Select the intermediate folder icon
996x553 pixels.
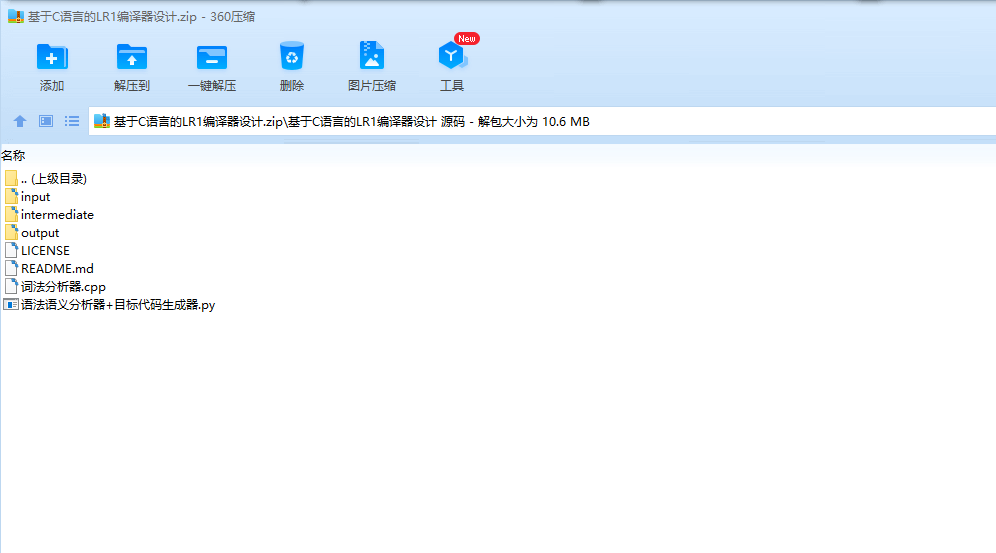[11, 214]
